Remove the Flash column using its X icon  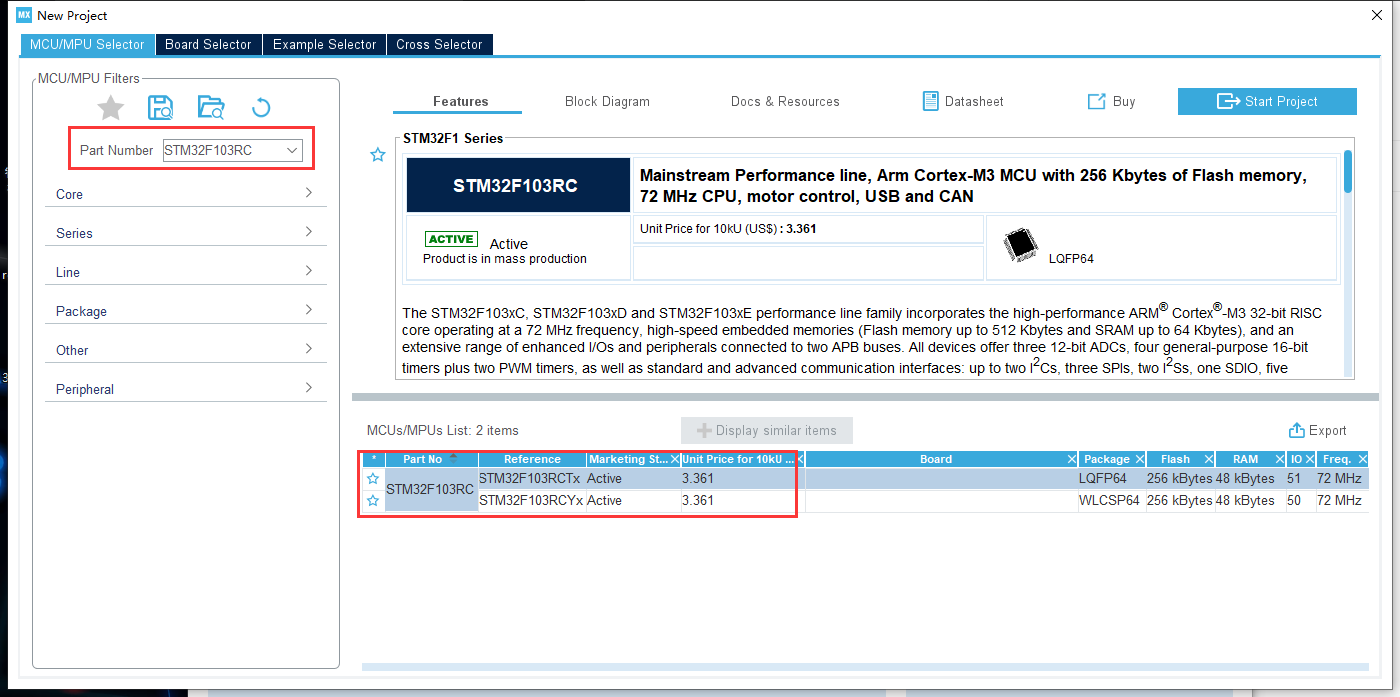pyautogui.click(x=1207, y=459)
